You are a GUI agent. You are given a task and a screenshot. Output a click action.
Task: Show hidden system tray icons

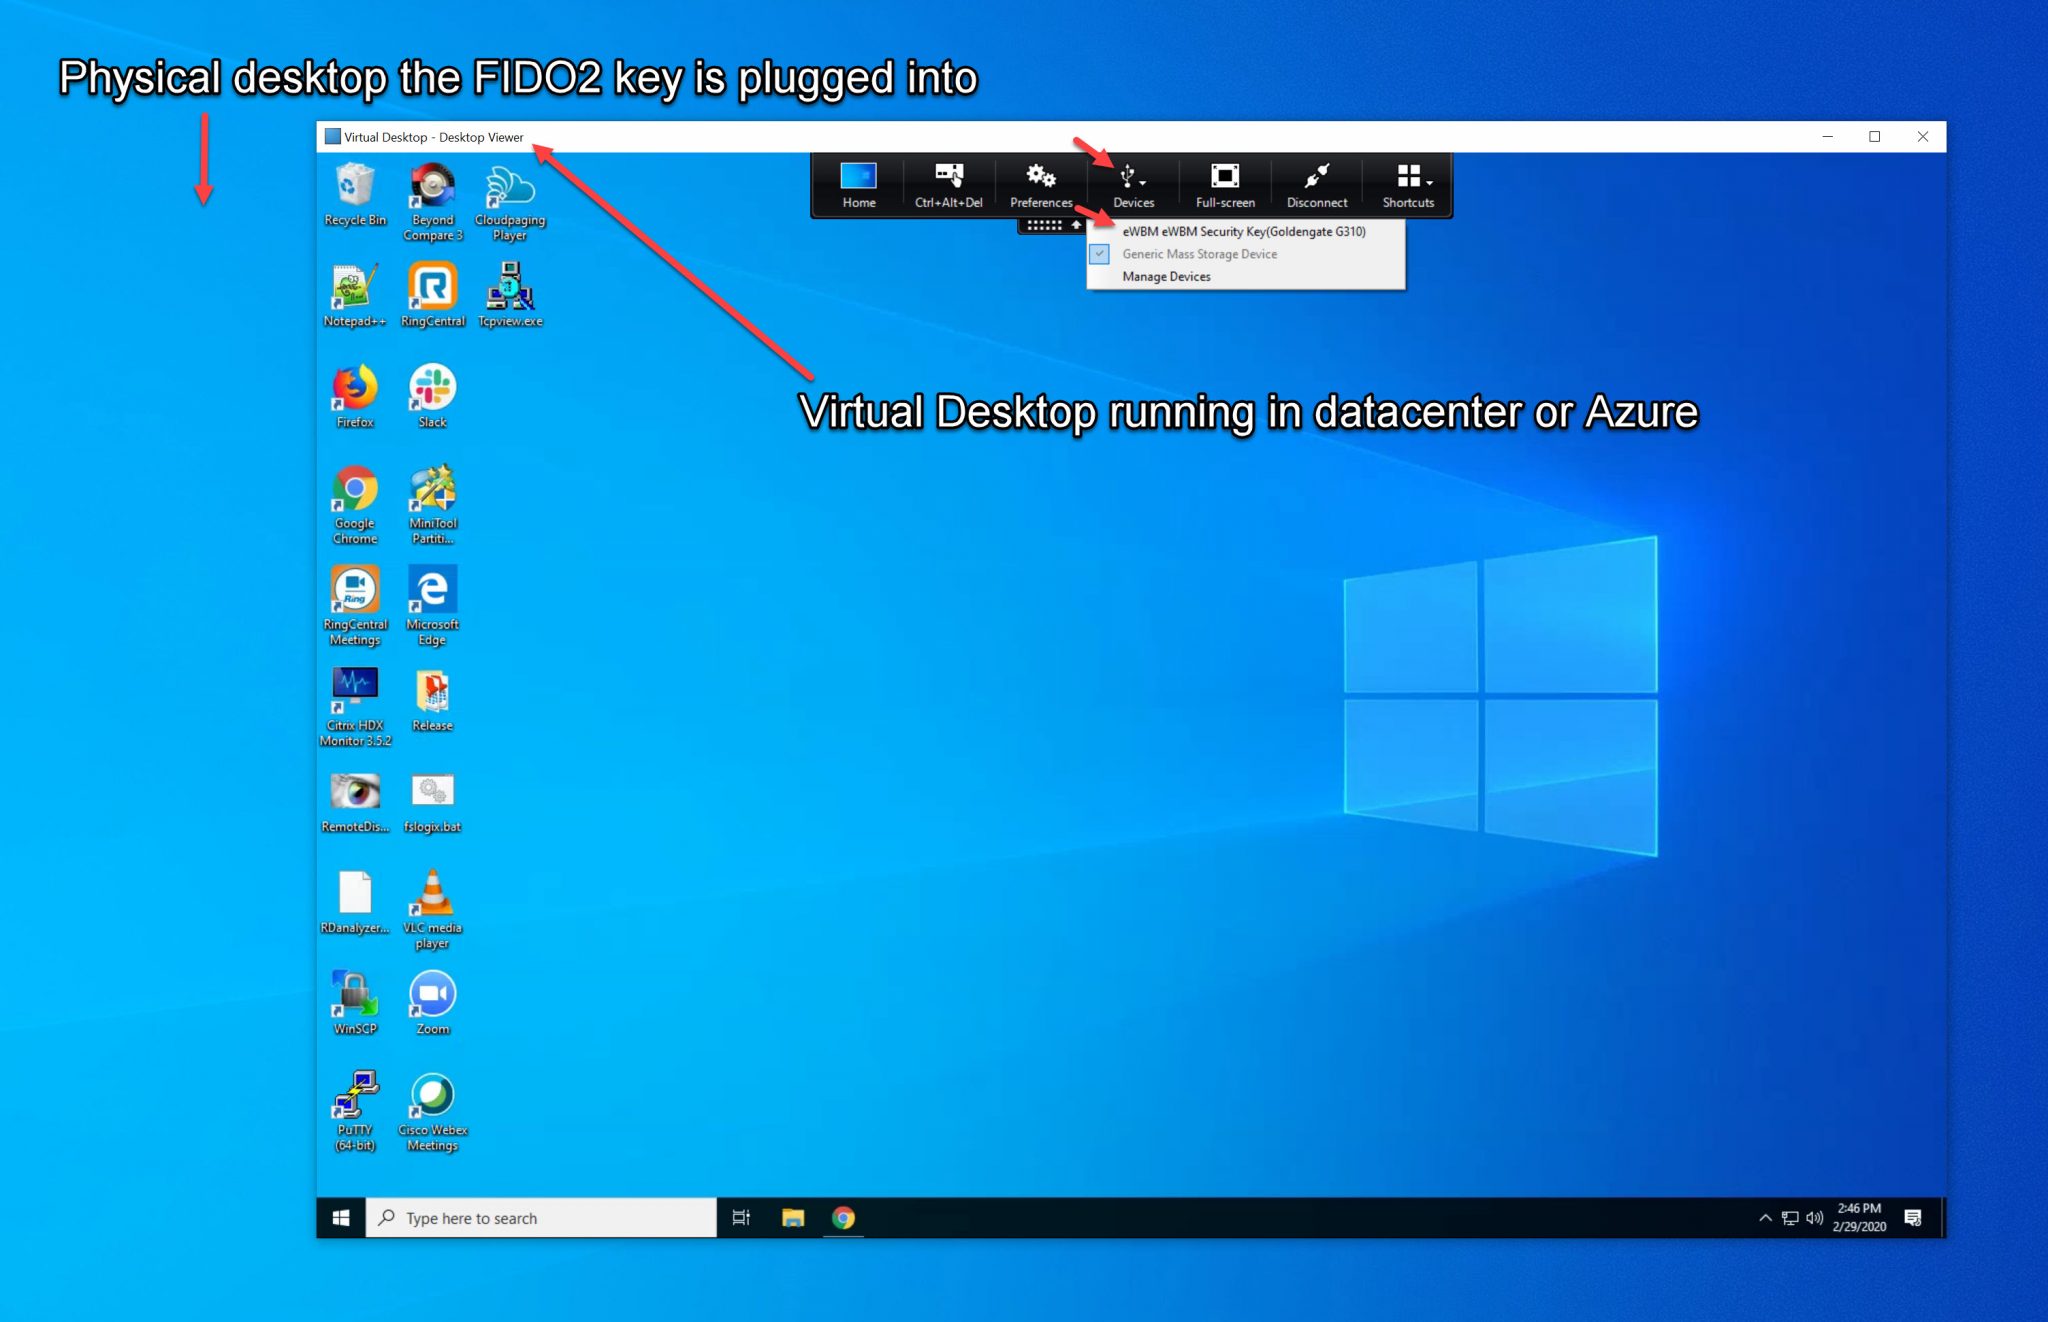tap(1766, 1217)
